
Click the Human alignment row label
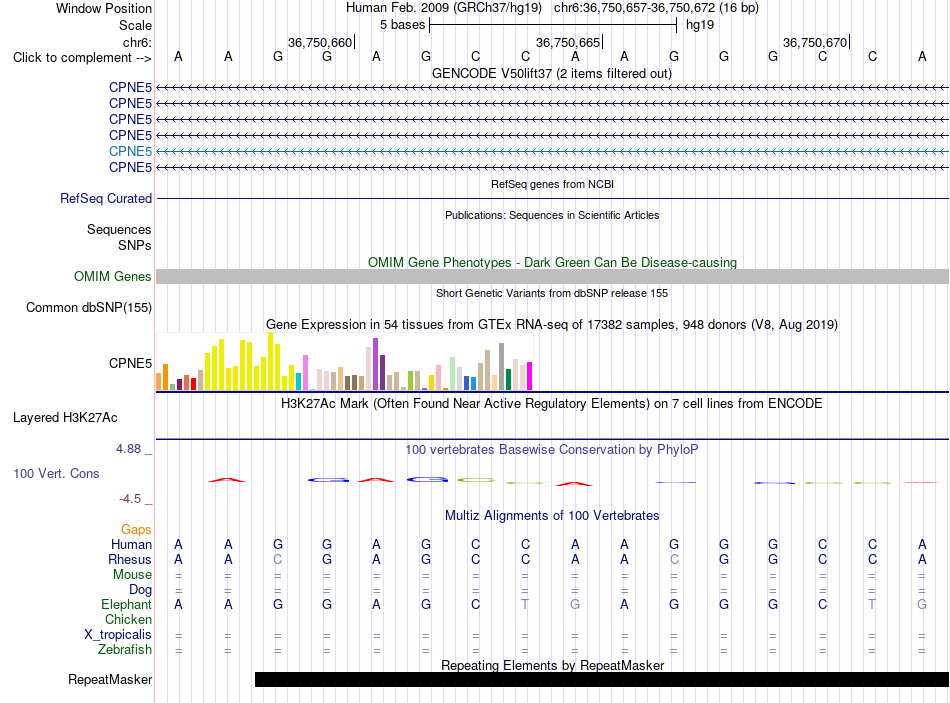(131, 544)
